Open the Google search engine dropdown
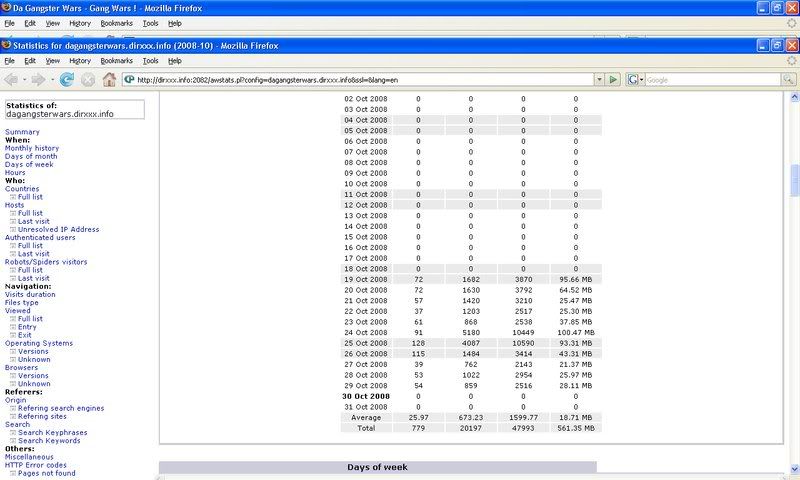This screenshot has width=800, height=480. [635, 80]
